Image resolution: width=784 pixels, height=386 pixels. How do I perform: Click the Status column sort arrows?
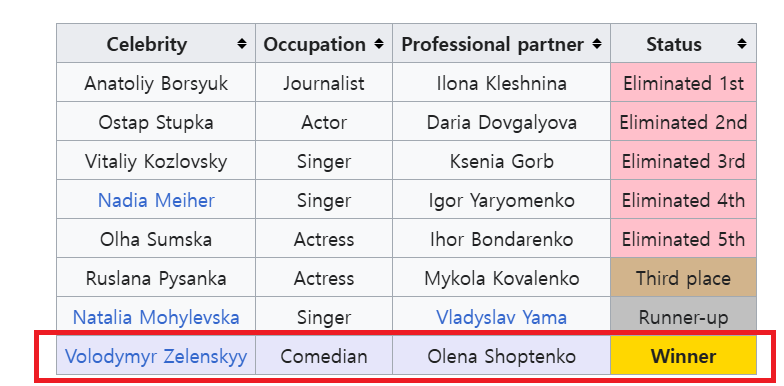coord(742,44)
